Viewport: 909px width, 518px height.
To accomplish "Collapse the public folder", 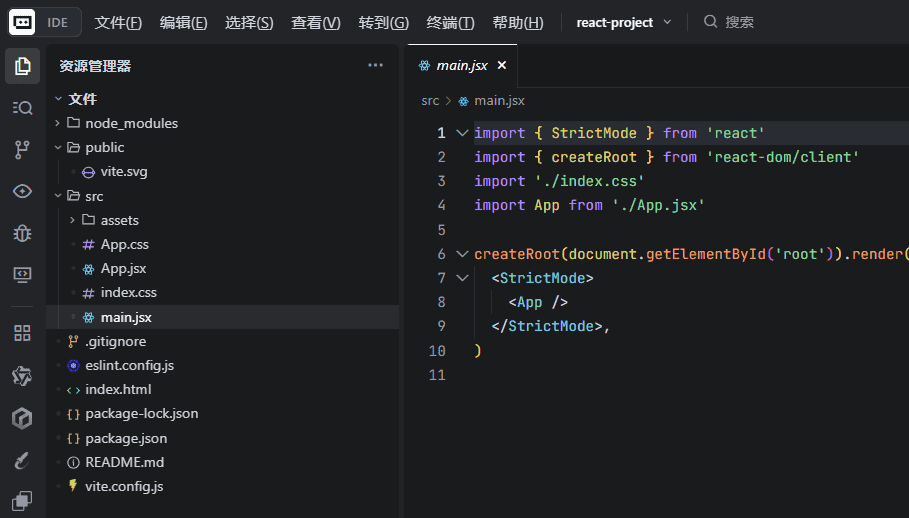I will click(58, 148).
